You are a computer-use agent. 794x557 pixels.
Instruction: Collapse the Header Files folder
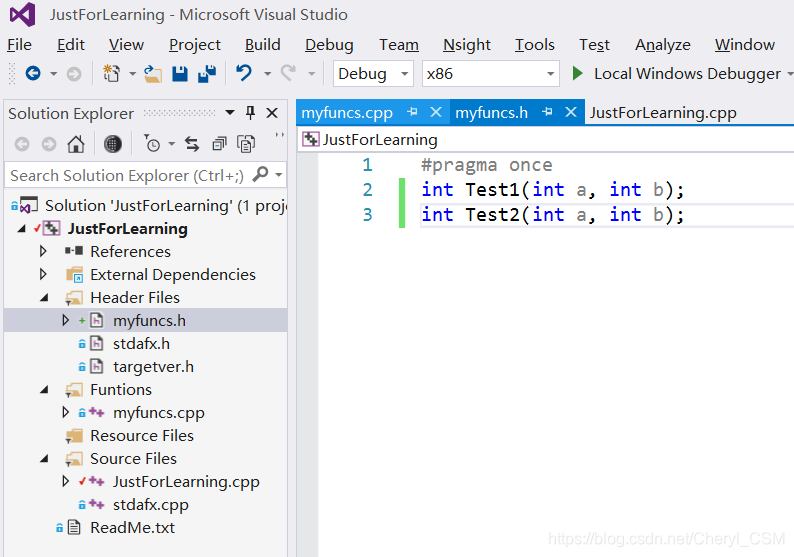click(x=44, y=298)
